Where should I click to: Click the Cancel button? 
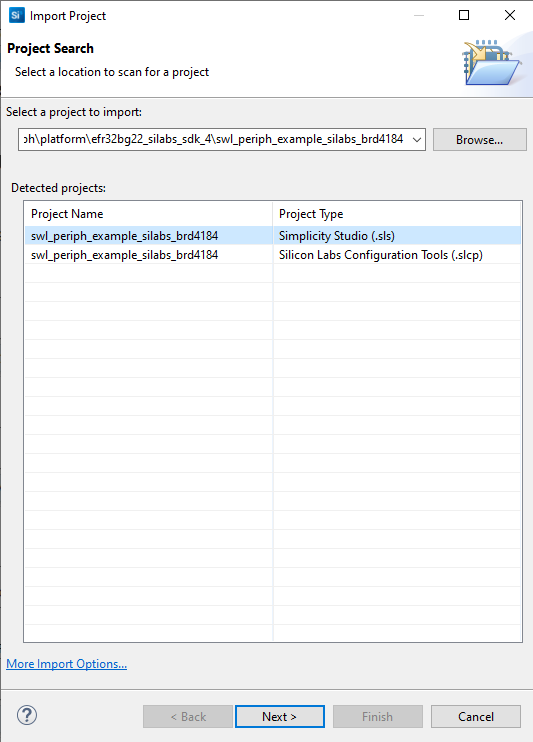(x=476, y=716)
